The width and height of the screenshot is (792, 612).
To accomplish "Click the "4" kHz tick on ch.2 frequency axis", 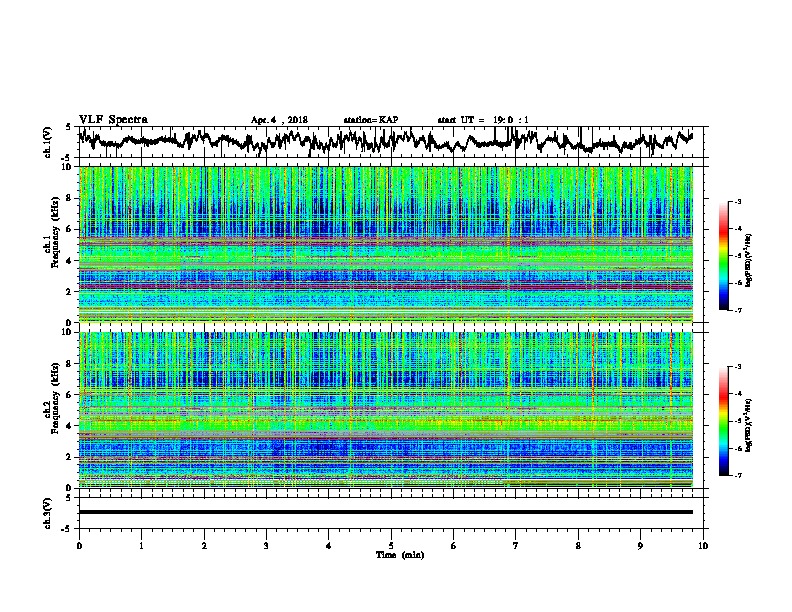I will [70, 426].
